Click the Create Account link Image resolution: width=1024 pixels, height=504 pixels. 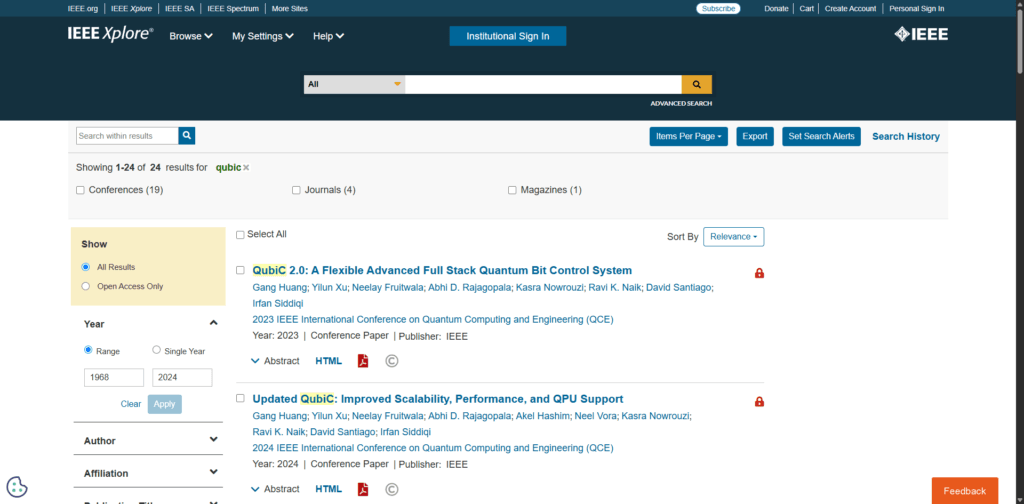tap(850, 8)
